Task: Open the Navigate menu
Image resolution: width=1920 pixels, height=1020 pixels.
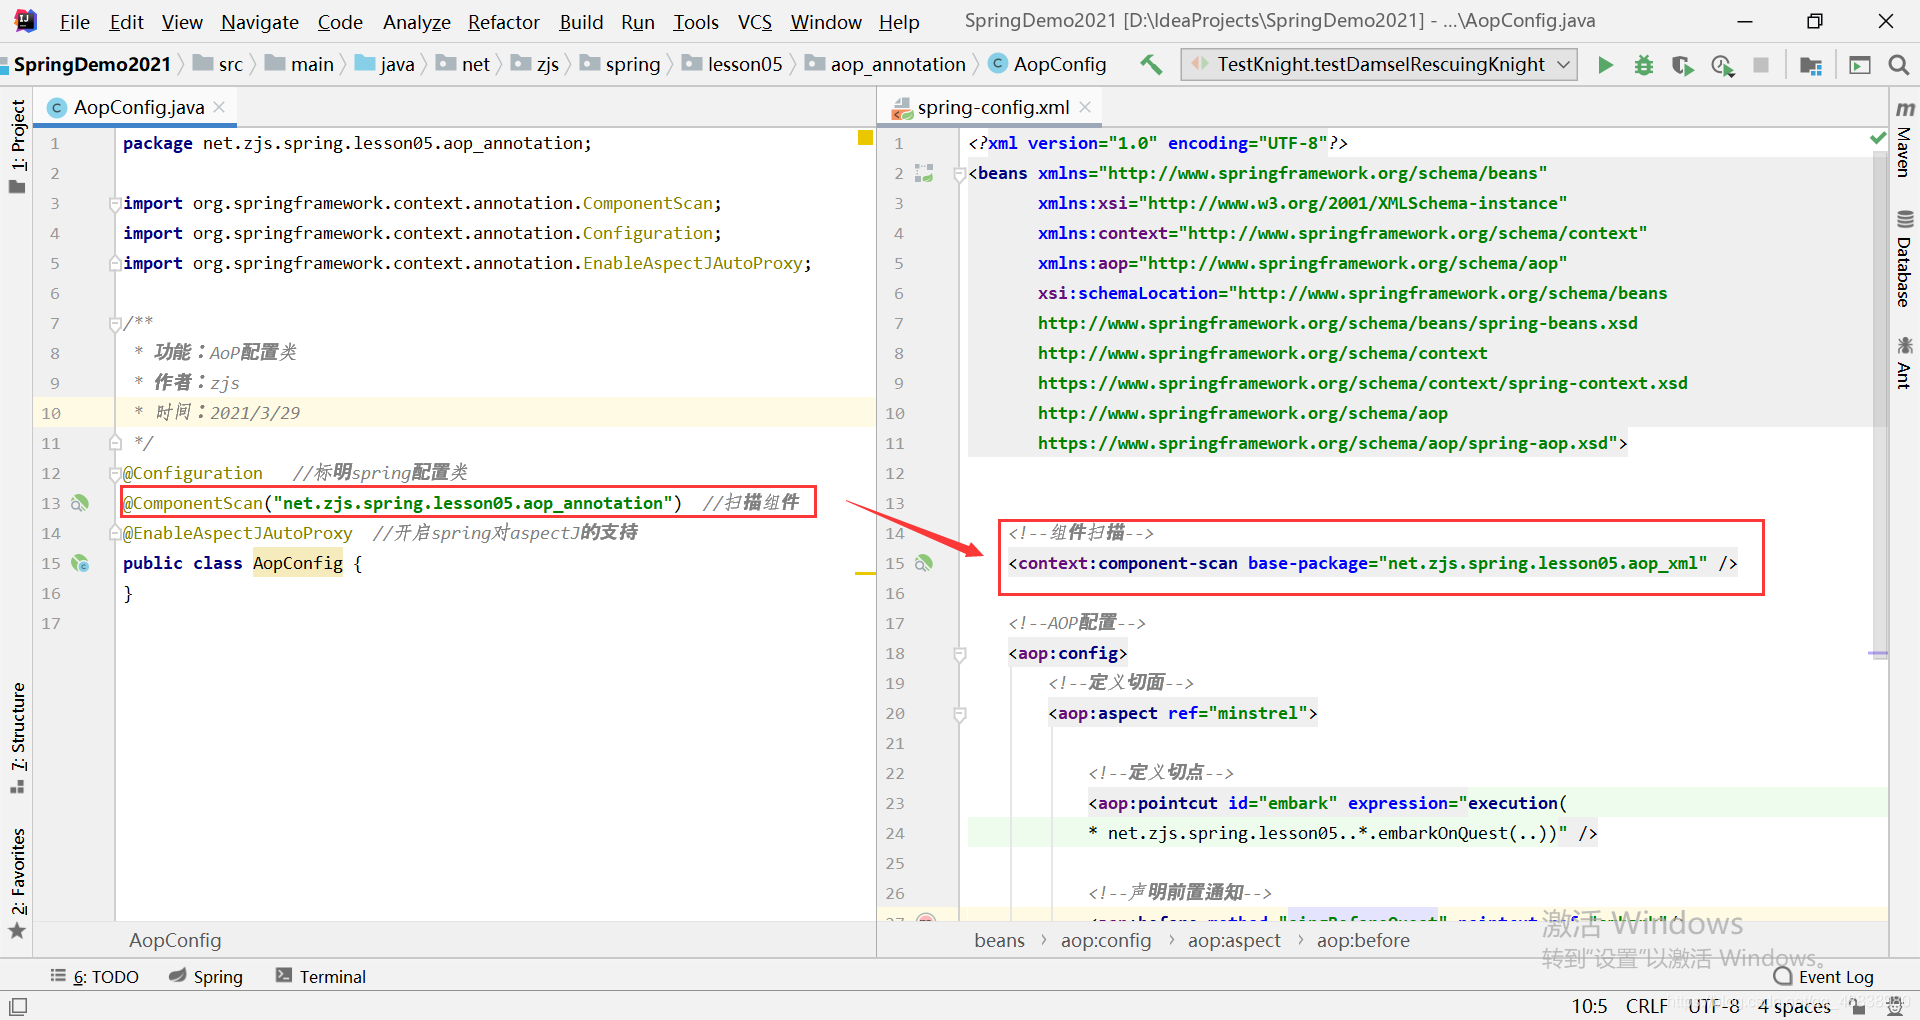Action: [x=259, y=22]
